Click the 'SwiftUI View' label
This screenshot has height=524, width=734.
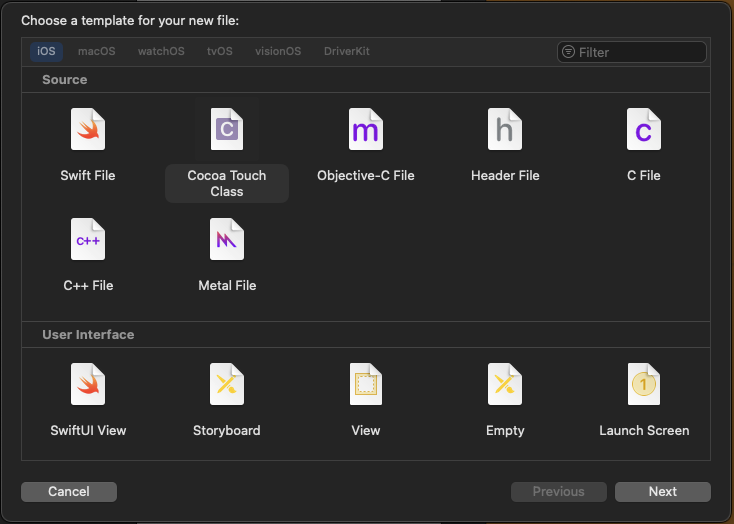(88, 431)
